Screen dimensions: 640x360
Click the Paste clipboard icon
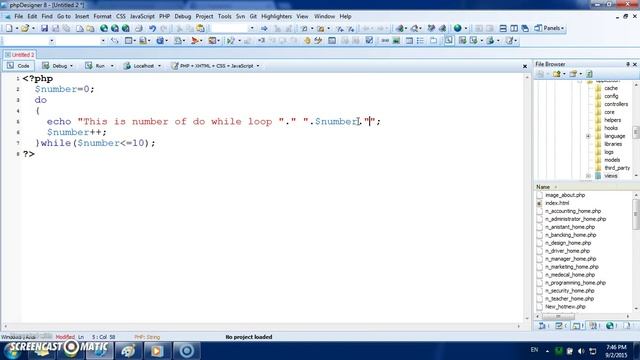pyautogui.click(x=200, y=28)
